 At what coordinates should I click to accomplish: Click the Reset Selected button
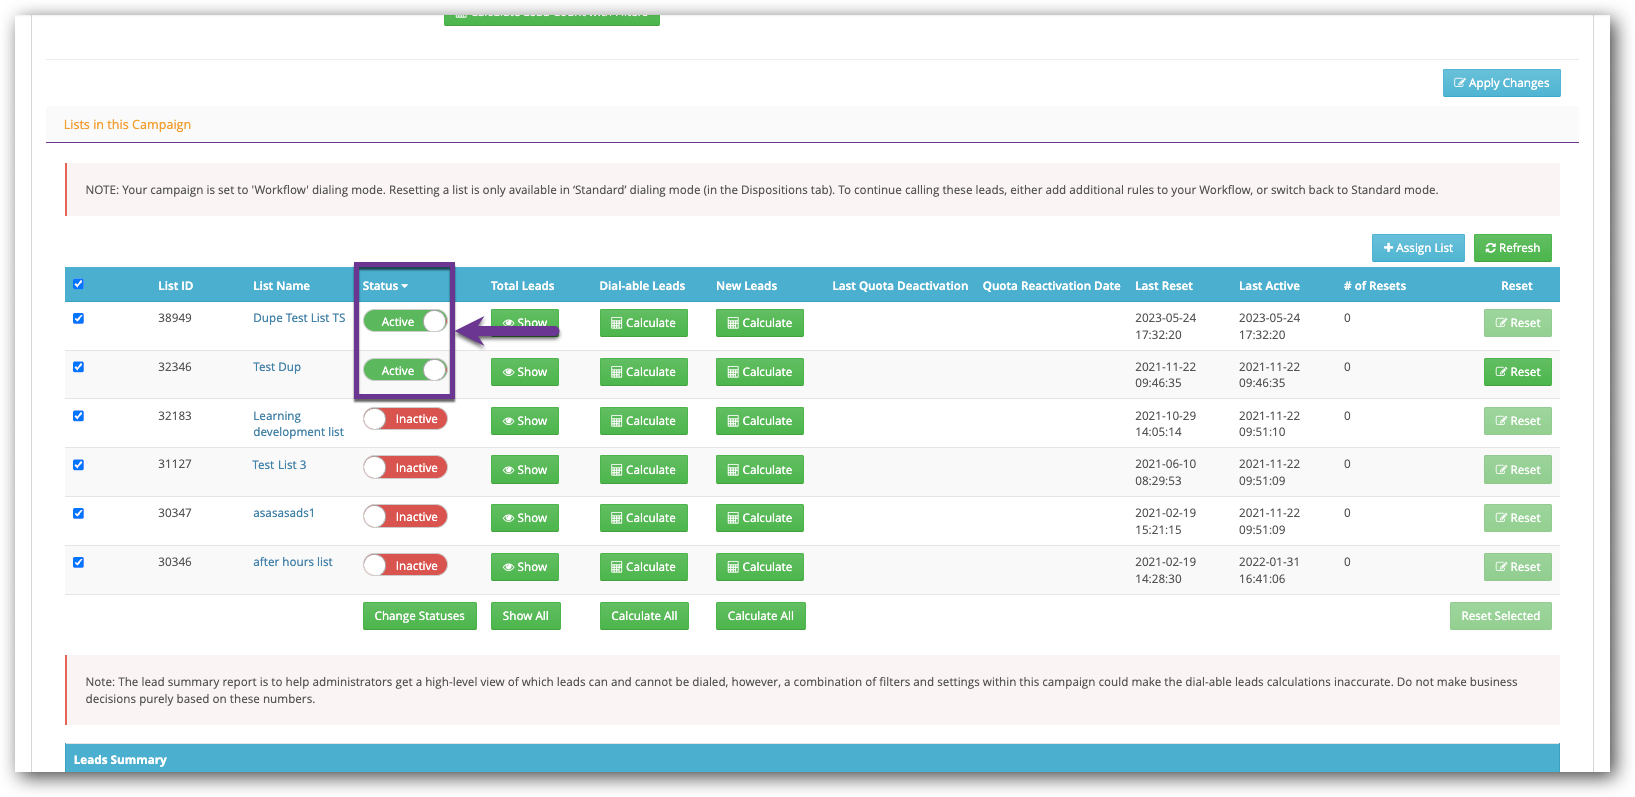click(1500, 616)
